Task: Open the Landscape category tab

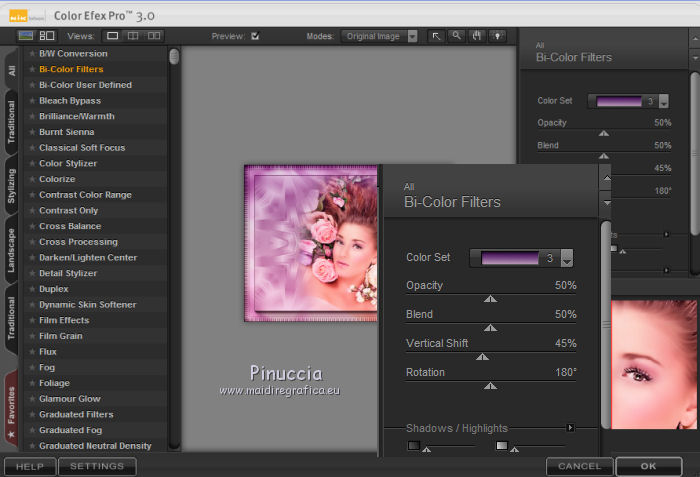Action: tap(12, 250)
